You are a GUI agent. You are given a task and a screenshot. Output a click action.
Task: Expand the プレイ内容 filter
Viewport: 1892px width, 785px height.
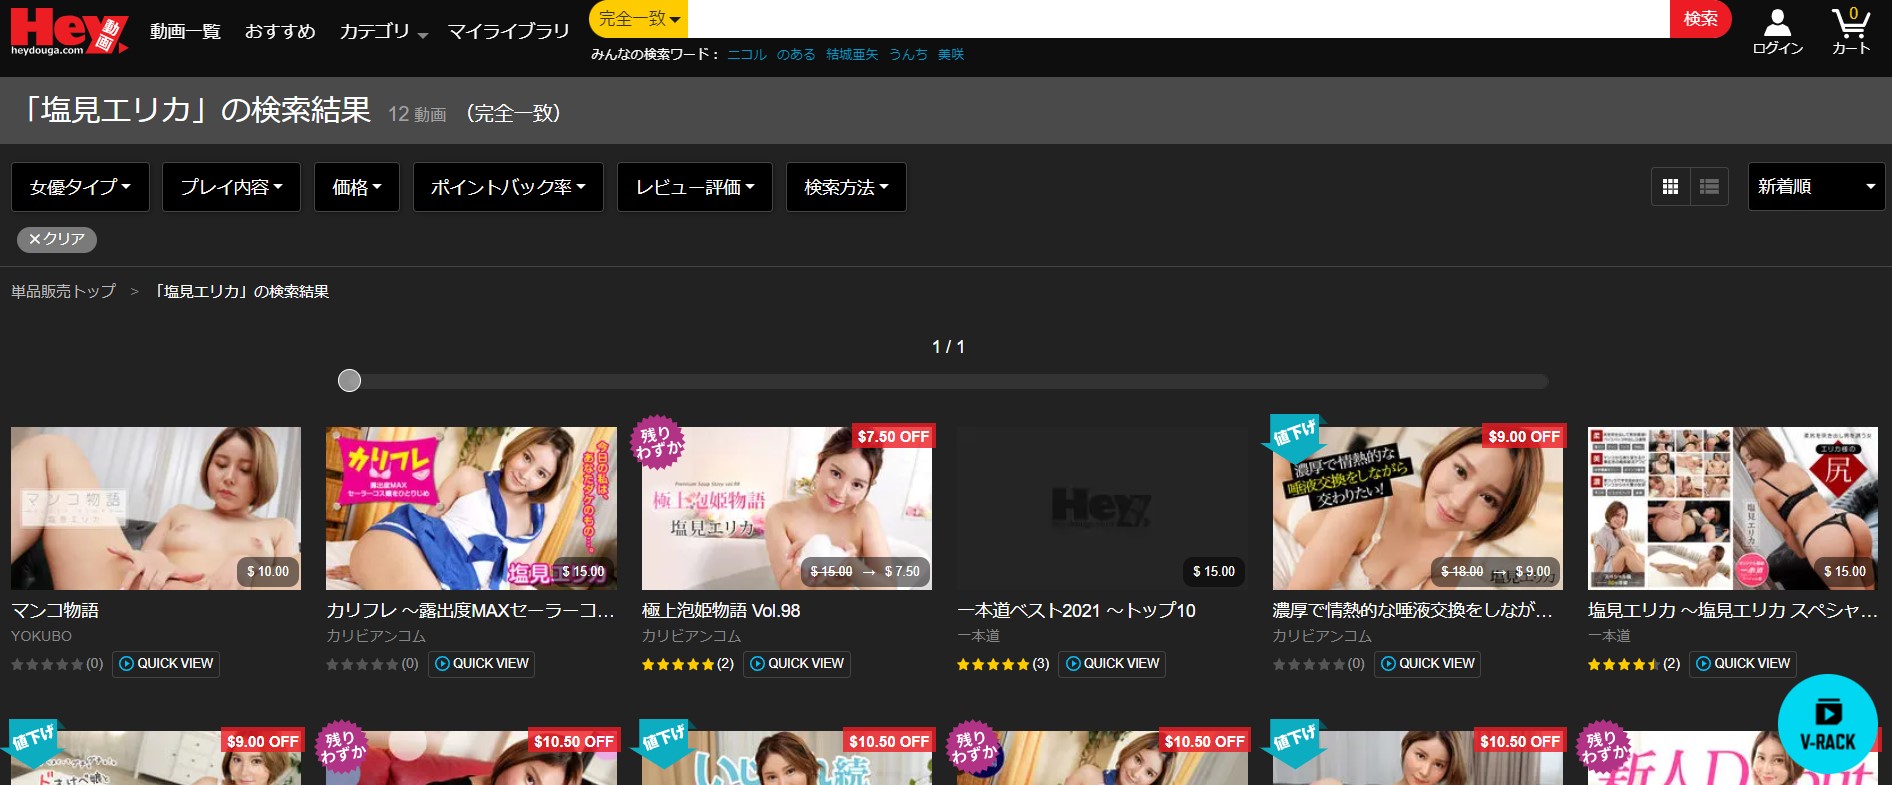tap(231, 187)
